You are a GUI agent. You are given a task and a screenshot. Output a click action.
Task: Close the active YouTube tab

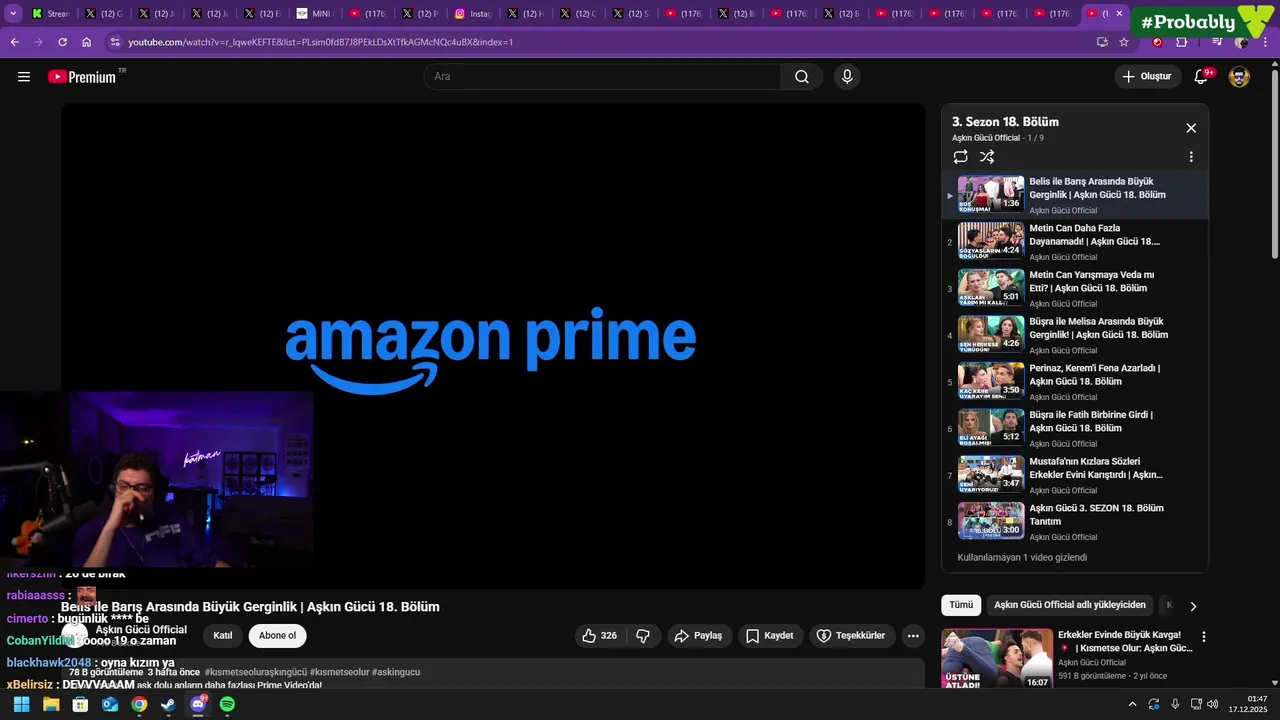pos(1119,14)
